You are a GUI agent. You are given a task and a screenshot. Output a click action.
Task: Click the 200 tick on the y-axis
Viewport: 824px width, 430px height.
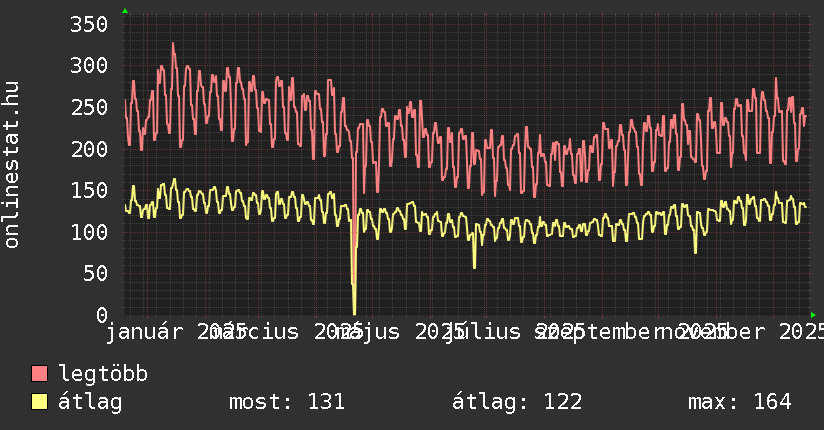pyautogui.click(x=86, y=149)
